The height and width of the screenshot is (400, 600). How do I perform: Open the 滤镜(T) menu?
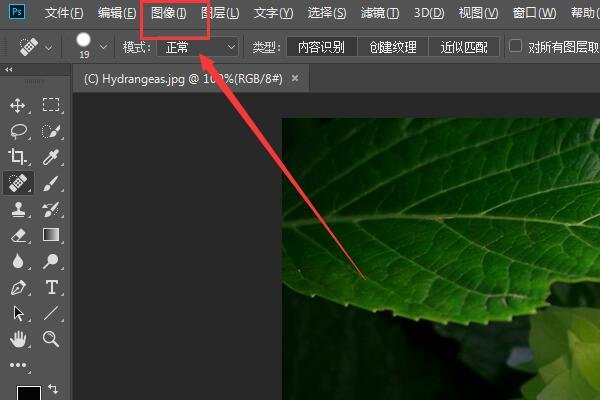pos(380,13)
